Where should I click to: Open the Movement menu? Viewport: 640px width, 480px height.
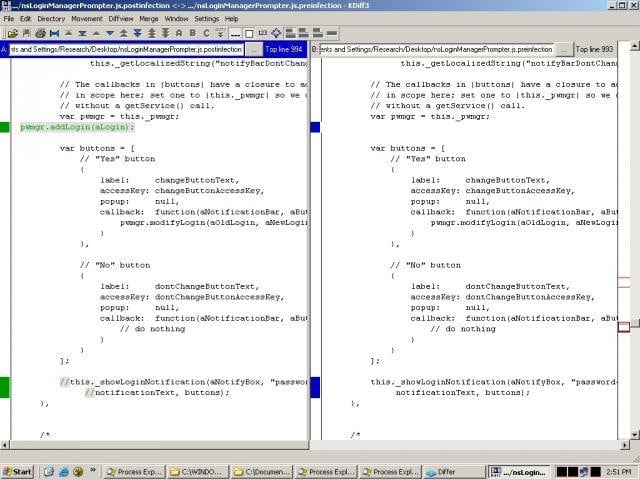[x=87, y=19]
